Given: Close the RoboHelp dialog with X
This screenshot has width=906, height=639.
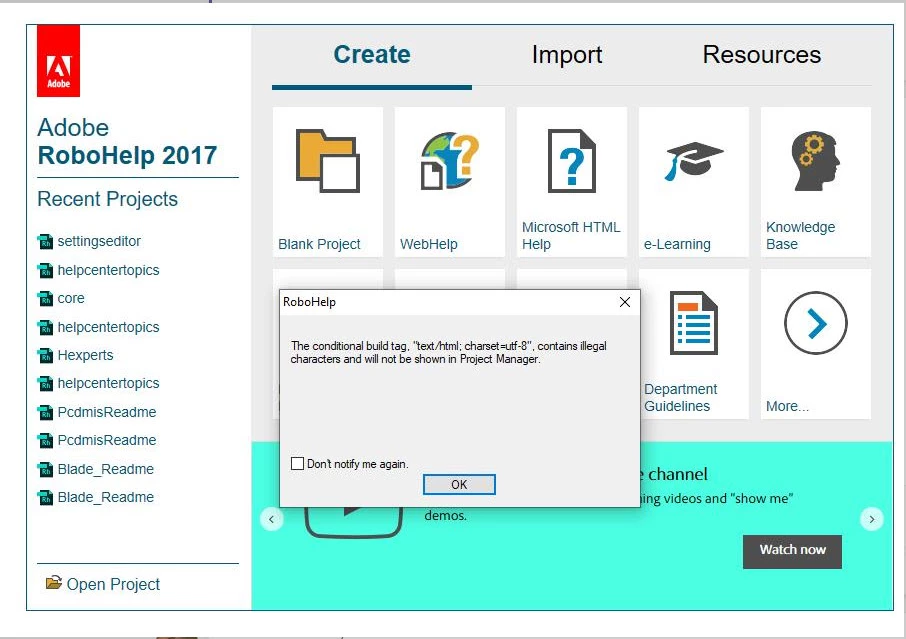Looking at the screenshot, I should click(x=625, y=302).
